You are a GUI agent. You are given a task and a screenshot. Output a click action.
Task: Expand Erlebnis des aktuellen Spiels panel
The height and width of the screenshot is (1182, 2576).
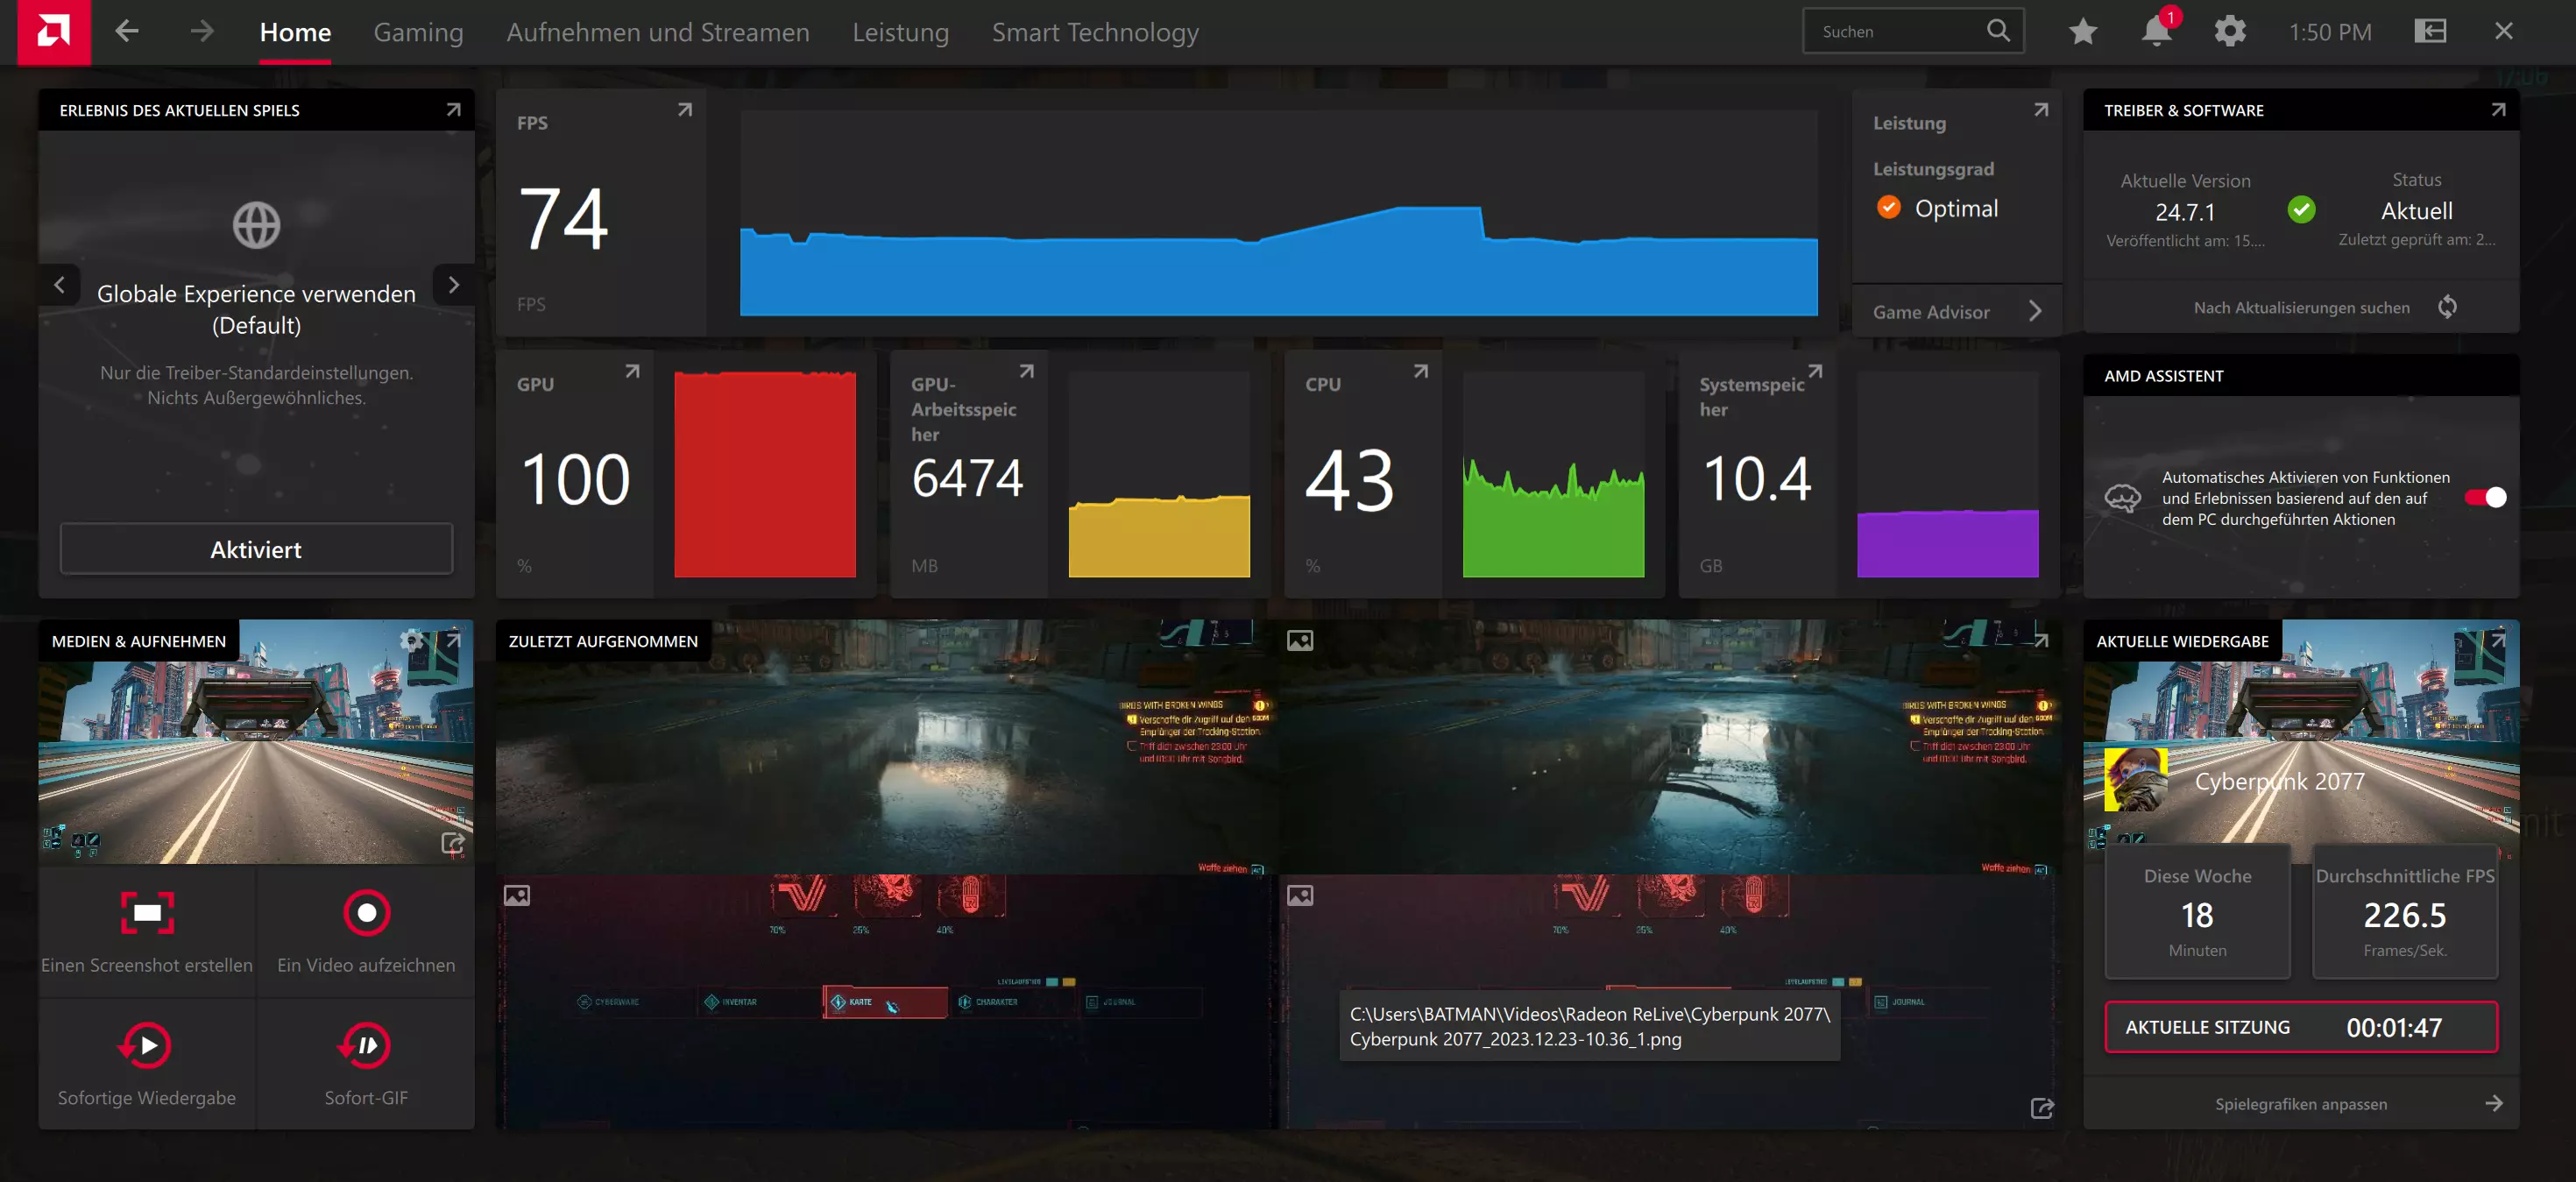point(453,110)
